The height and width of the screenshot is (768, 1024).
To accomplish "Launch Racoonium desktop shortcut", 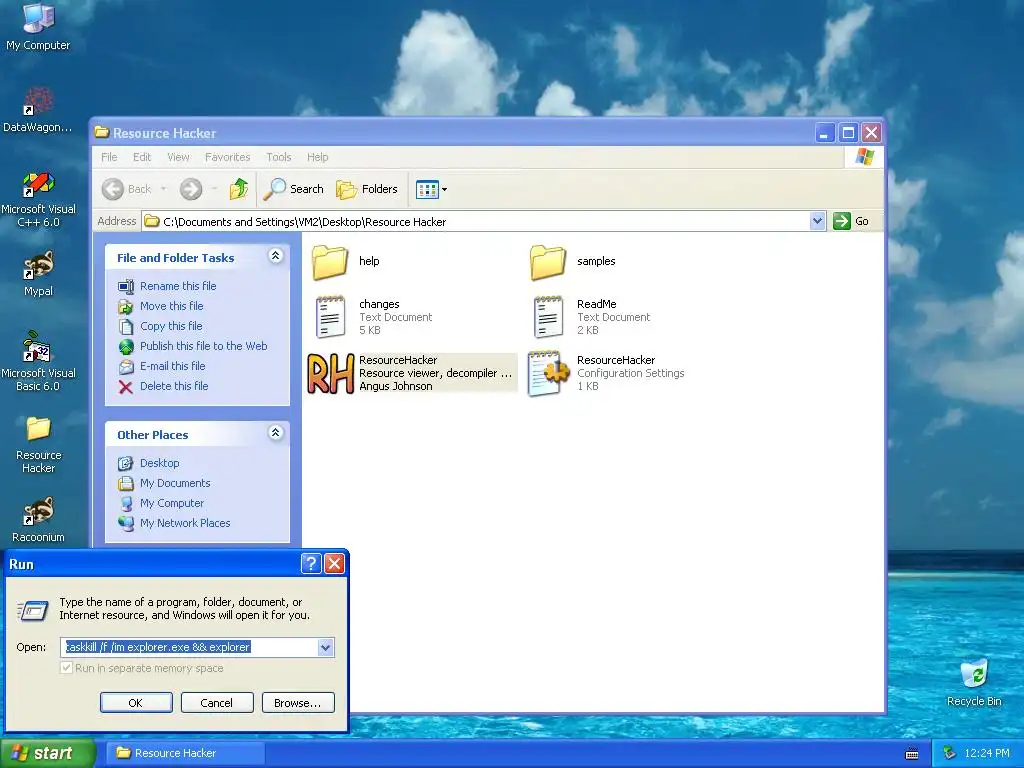I will [38, 520].
